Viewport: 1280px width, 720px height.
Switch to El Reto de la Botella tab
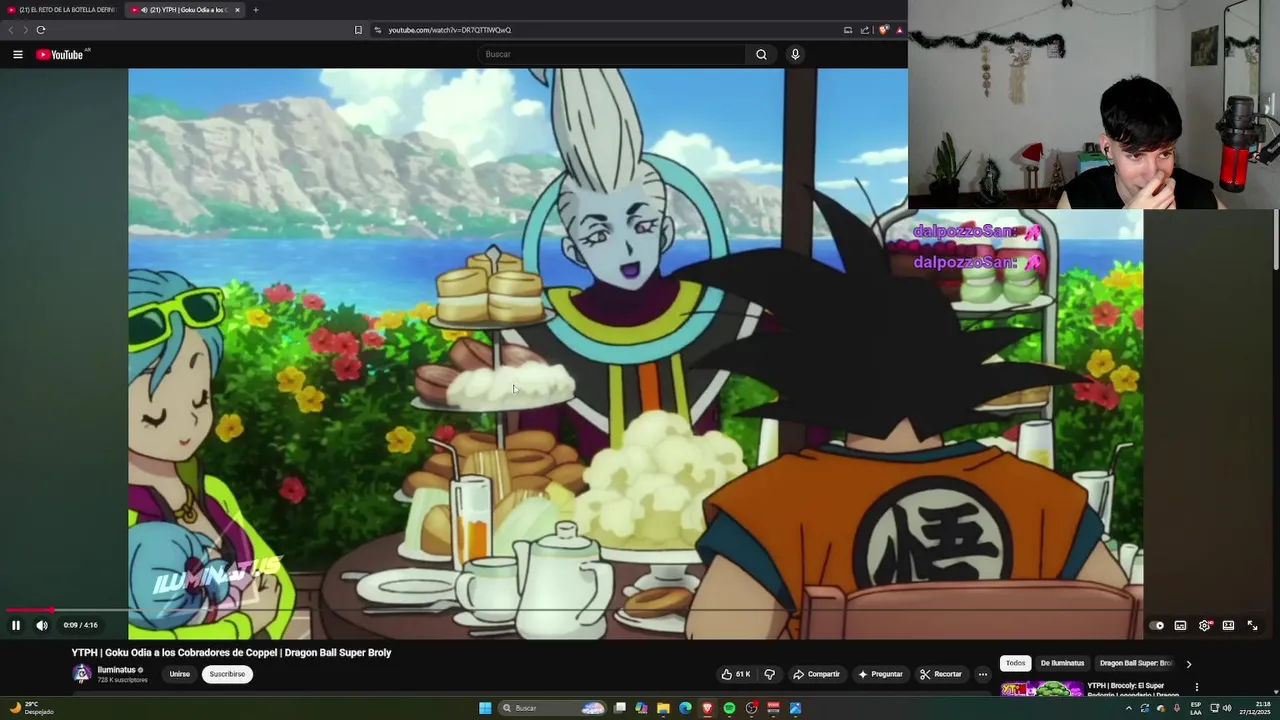(x=62, y=10)
